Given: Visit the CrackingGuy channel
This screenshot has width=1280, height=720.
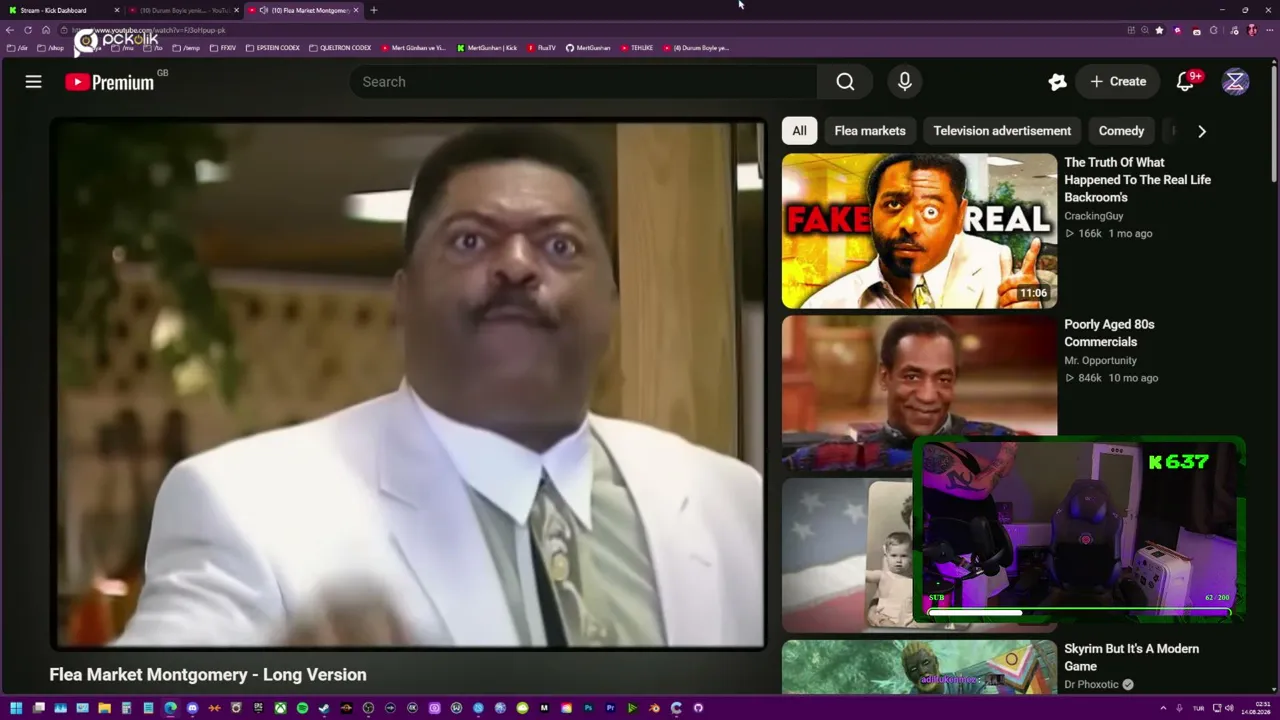Looking at the screenshot, I should (x=1093, y=216).
